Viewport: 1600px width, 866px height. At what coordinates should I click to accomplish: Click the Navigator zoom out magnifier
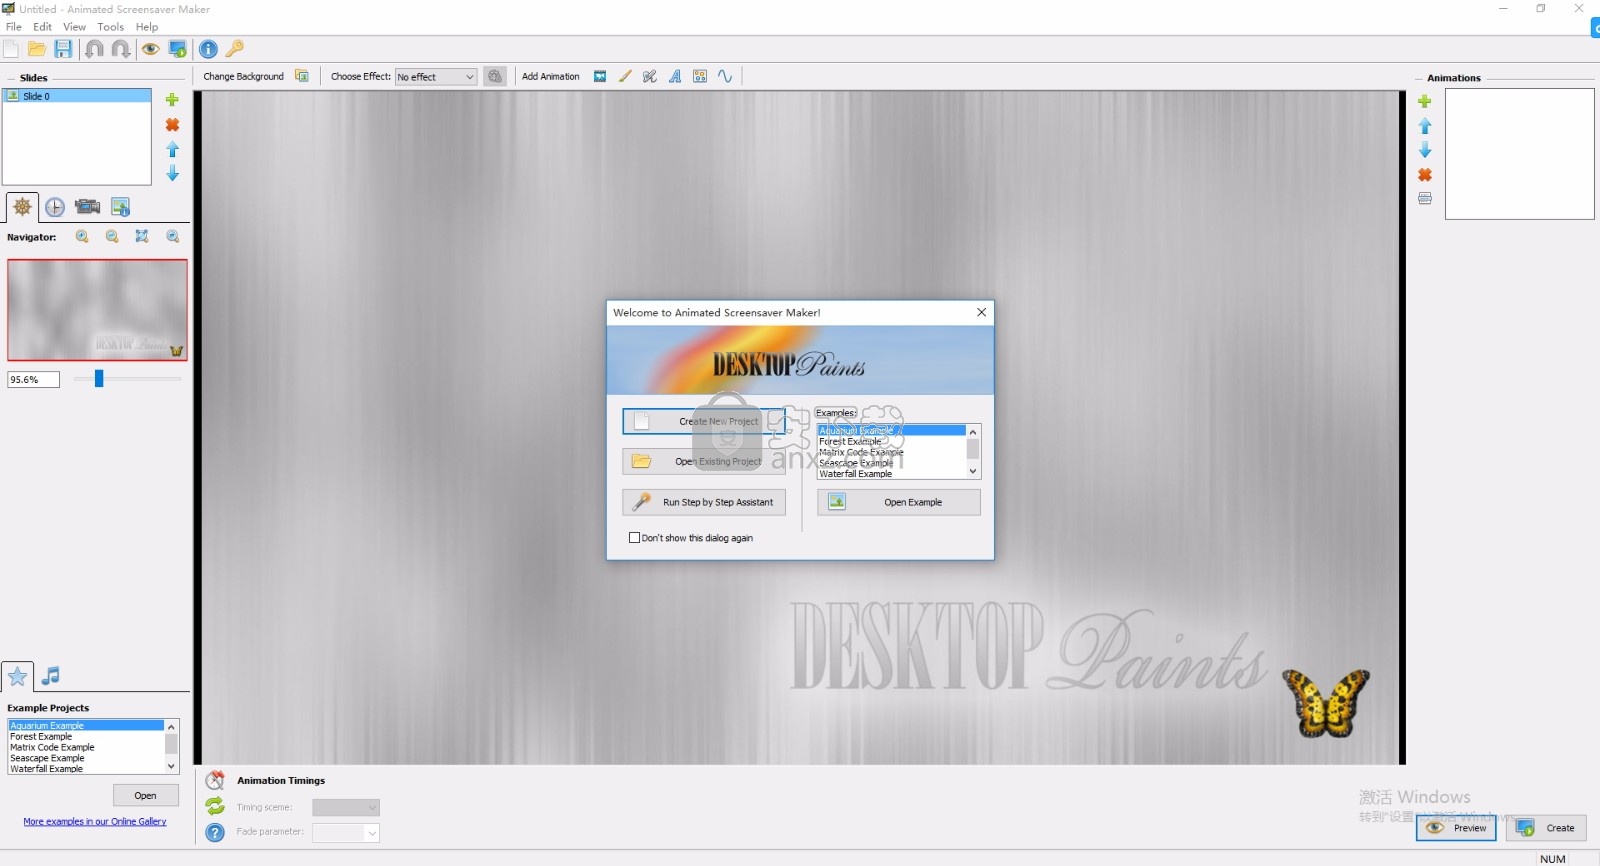pos(112,237)
